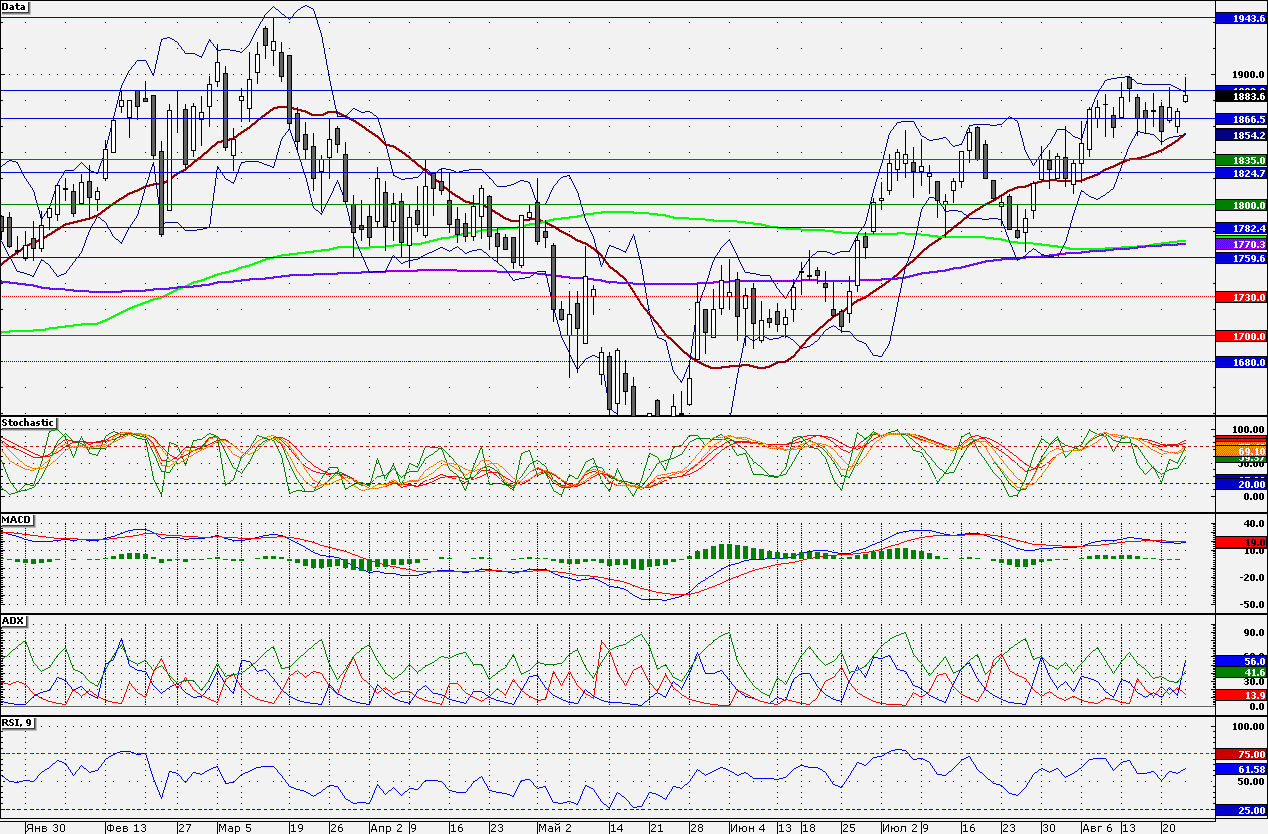
Task: Click the red 19.0 MACD value tag
Action: 1239,541
